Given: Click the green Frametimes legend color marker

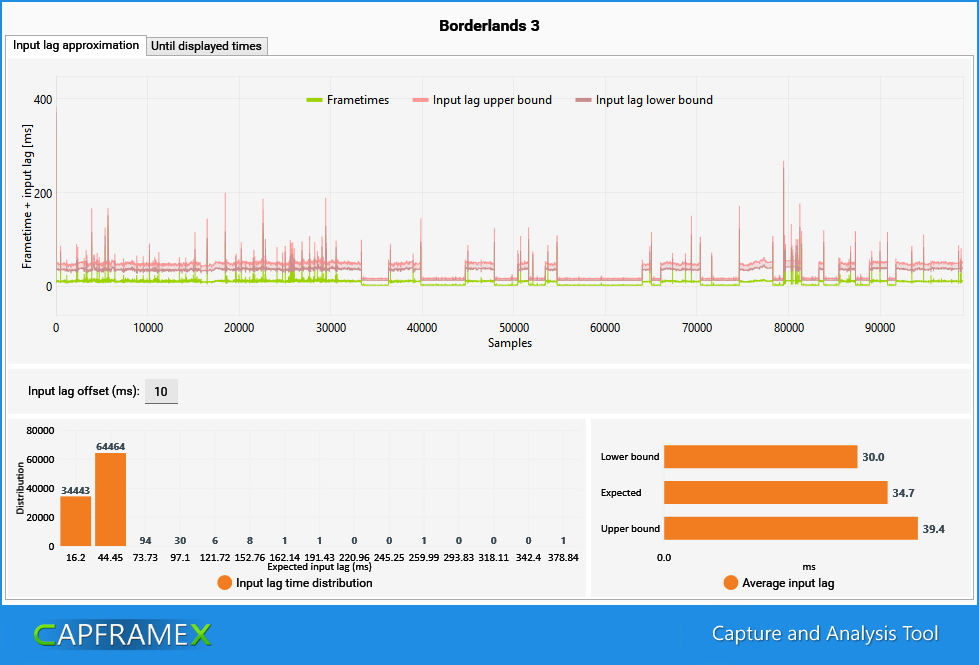Looking at the screenshot, I should click(315, 100).
